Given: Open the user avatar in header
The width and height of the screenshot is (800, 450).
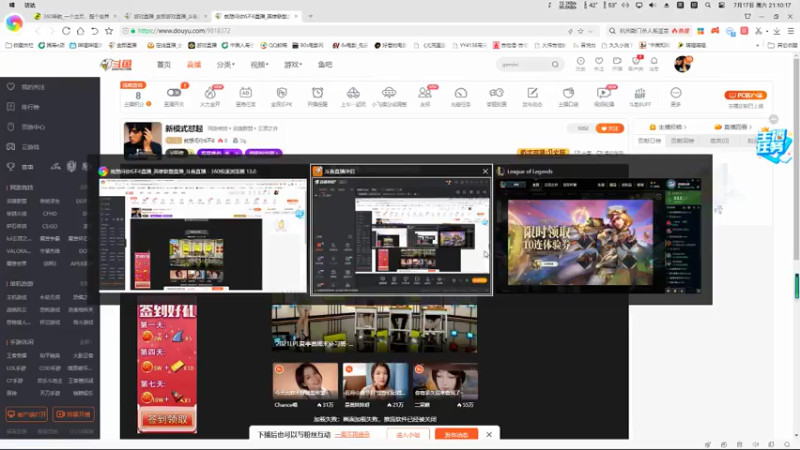Looking at the screenshot, I should [x=682, y=64].
